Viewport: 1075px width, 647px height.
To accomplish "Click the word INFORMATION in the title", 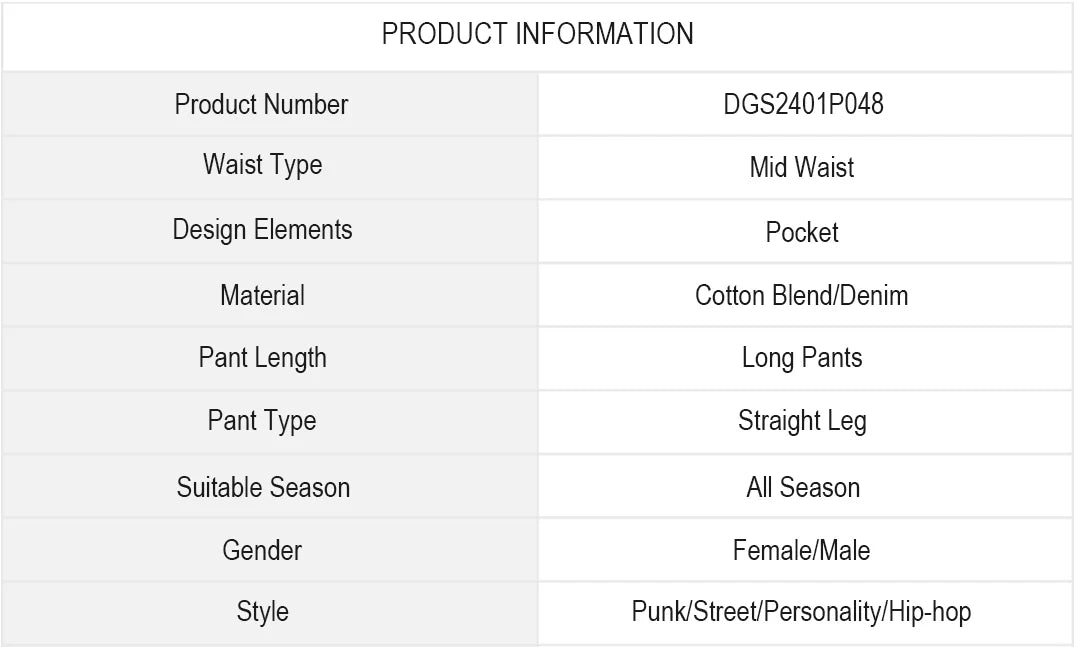I will (604, 34).
